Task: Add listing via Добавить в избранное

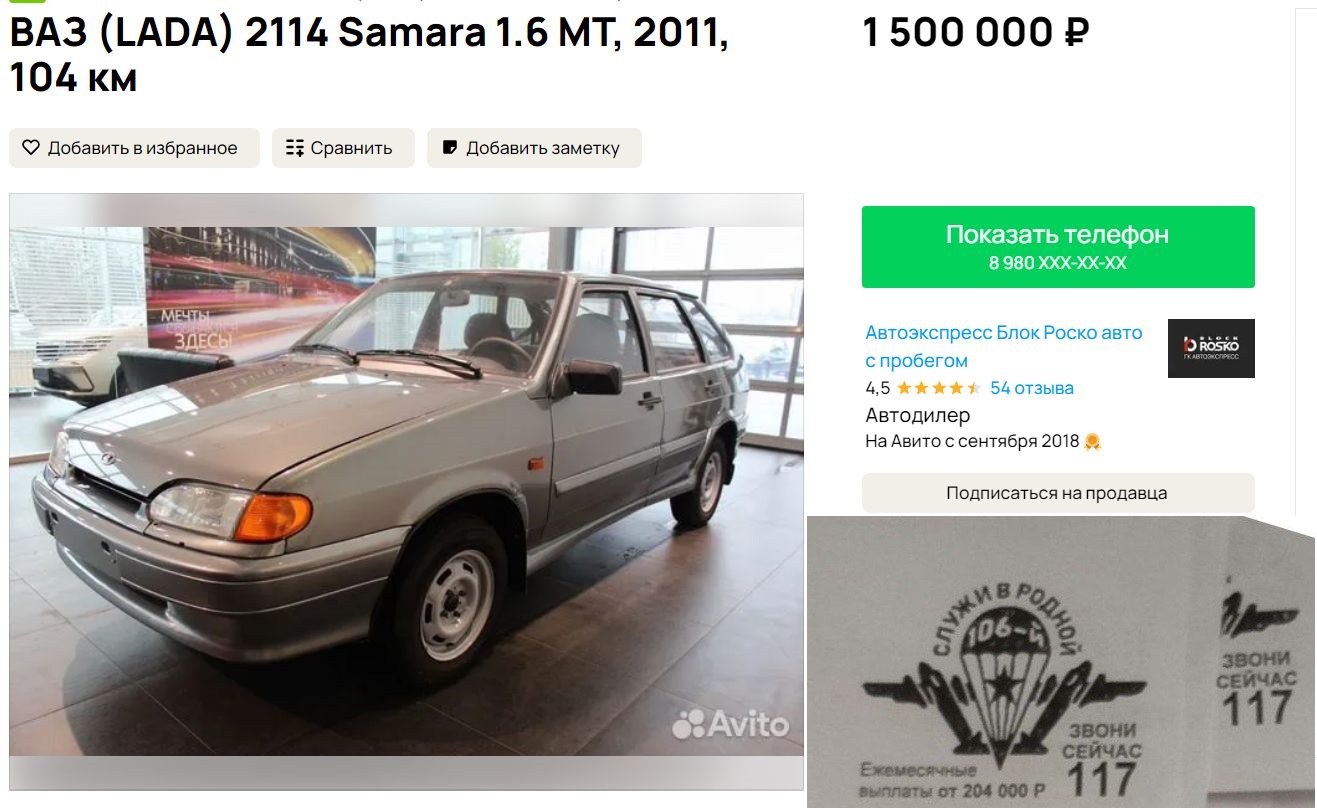Action: pyautogui.click(x=134, y=148)
